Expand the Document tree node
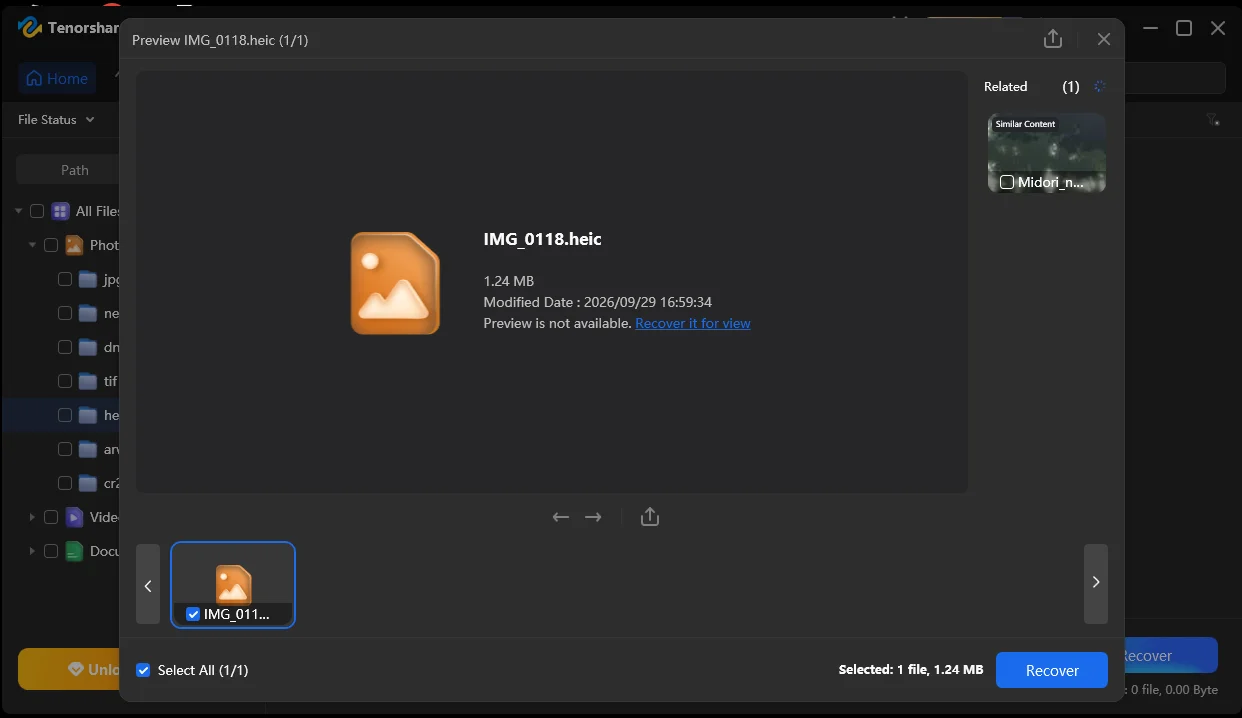The width and height of the screenshot is (1242, 718). 32,551
